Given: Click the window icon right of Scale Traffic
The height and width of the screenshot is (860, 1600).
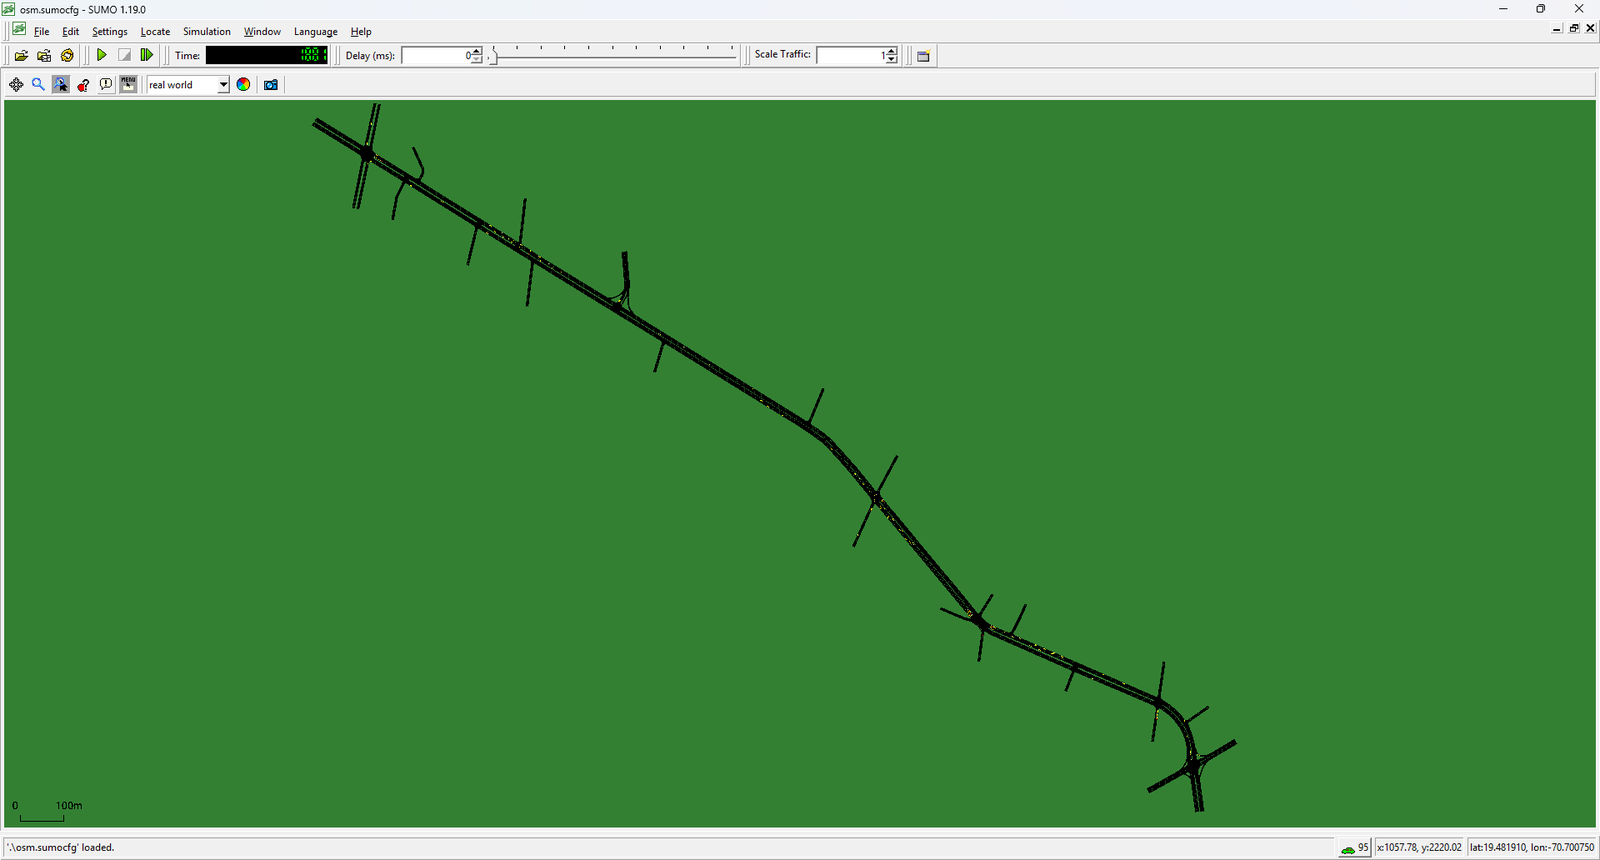Looking at the screenshot, I should 923,56.
